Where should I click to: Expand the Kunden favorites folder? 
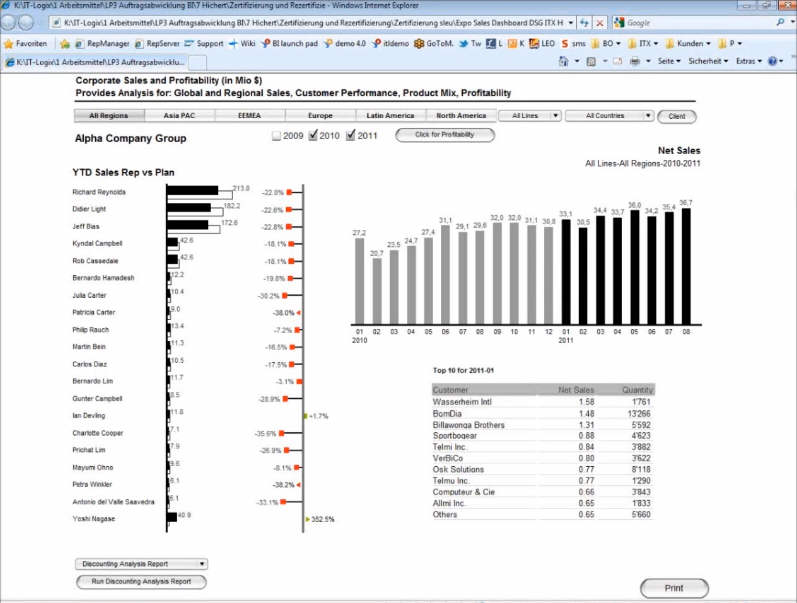point(688,44)
